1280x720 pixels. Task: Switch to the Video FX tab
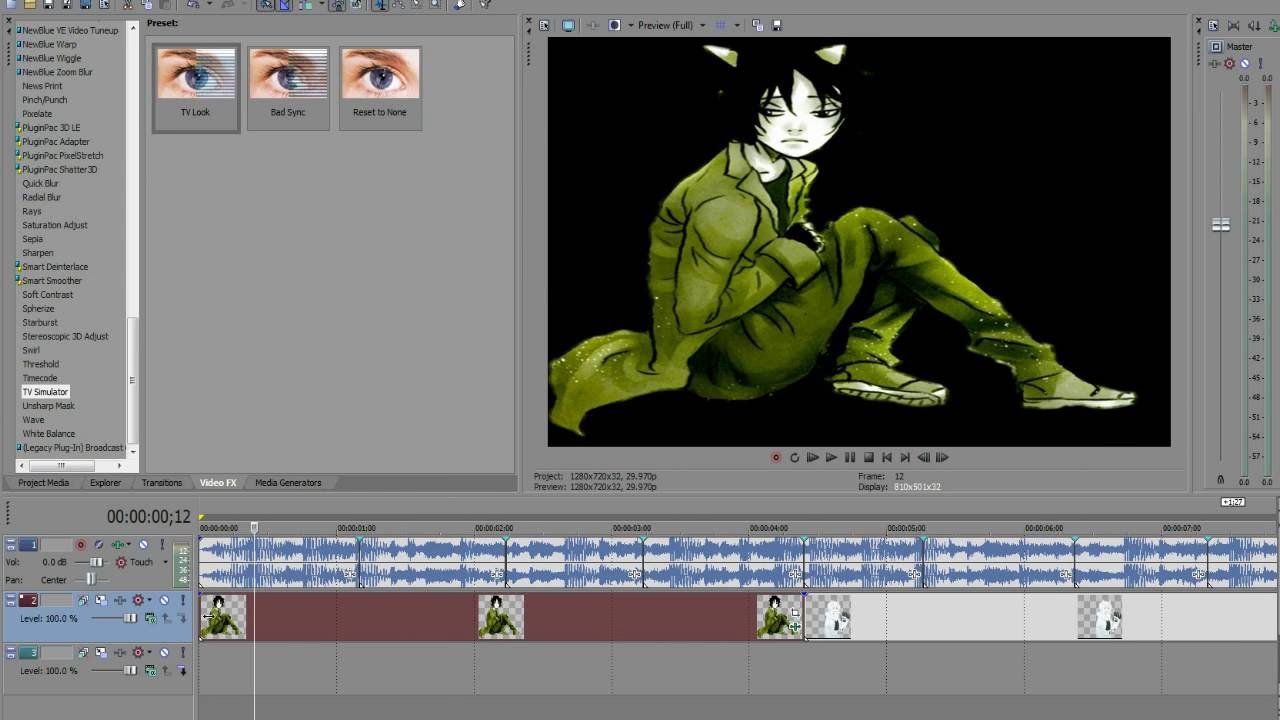tap(218, 483)
